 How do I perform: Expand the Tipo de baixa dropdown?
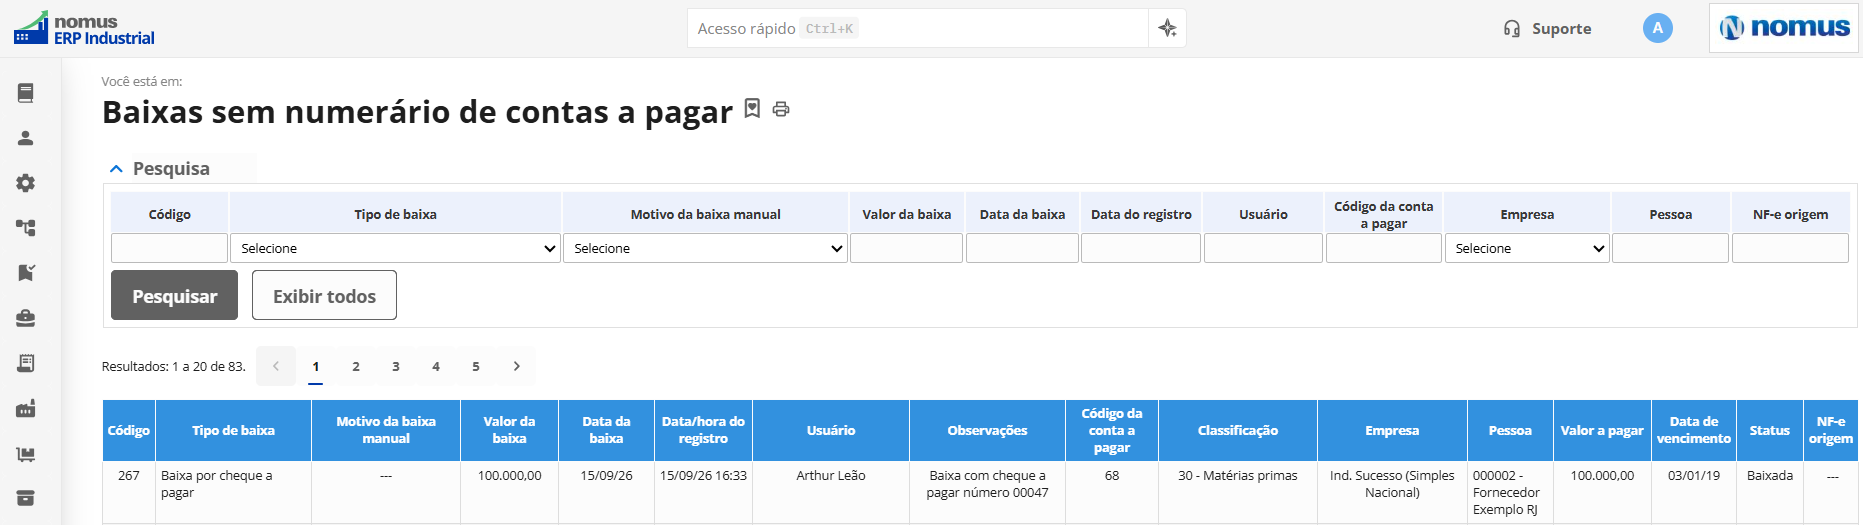pyautogui.click(x=396, y=248)
